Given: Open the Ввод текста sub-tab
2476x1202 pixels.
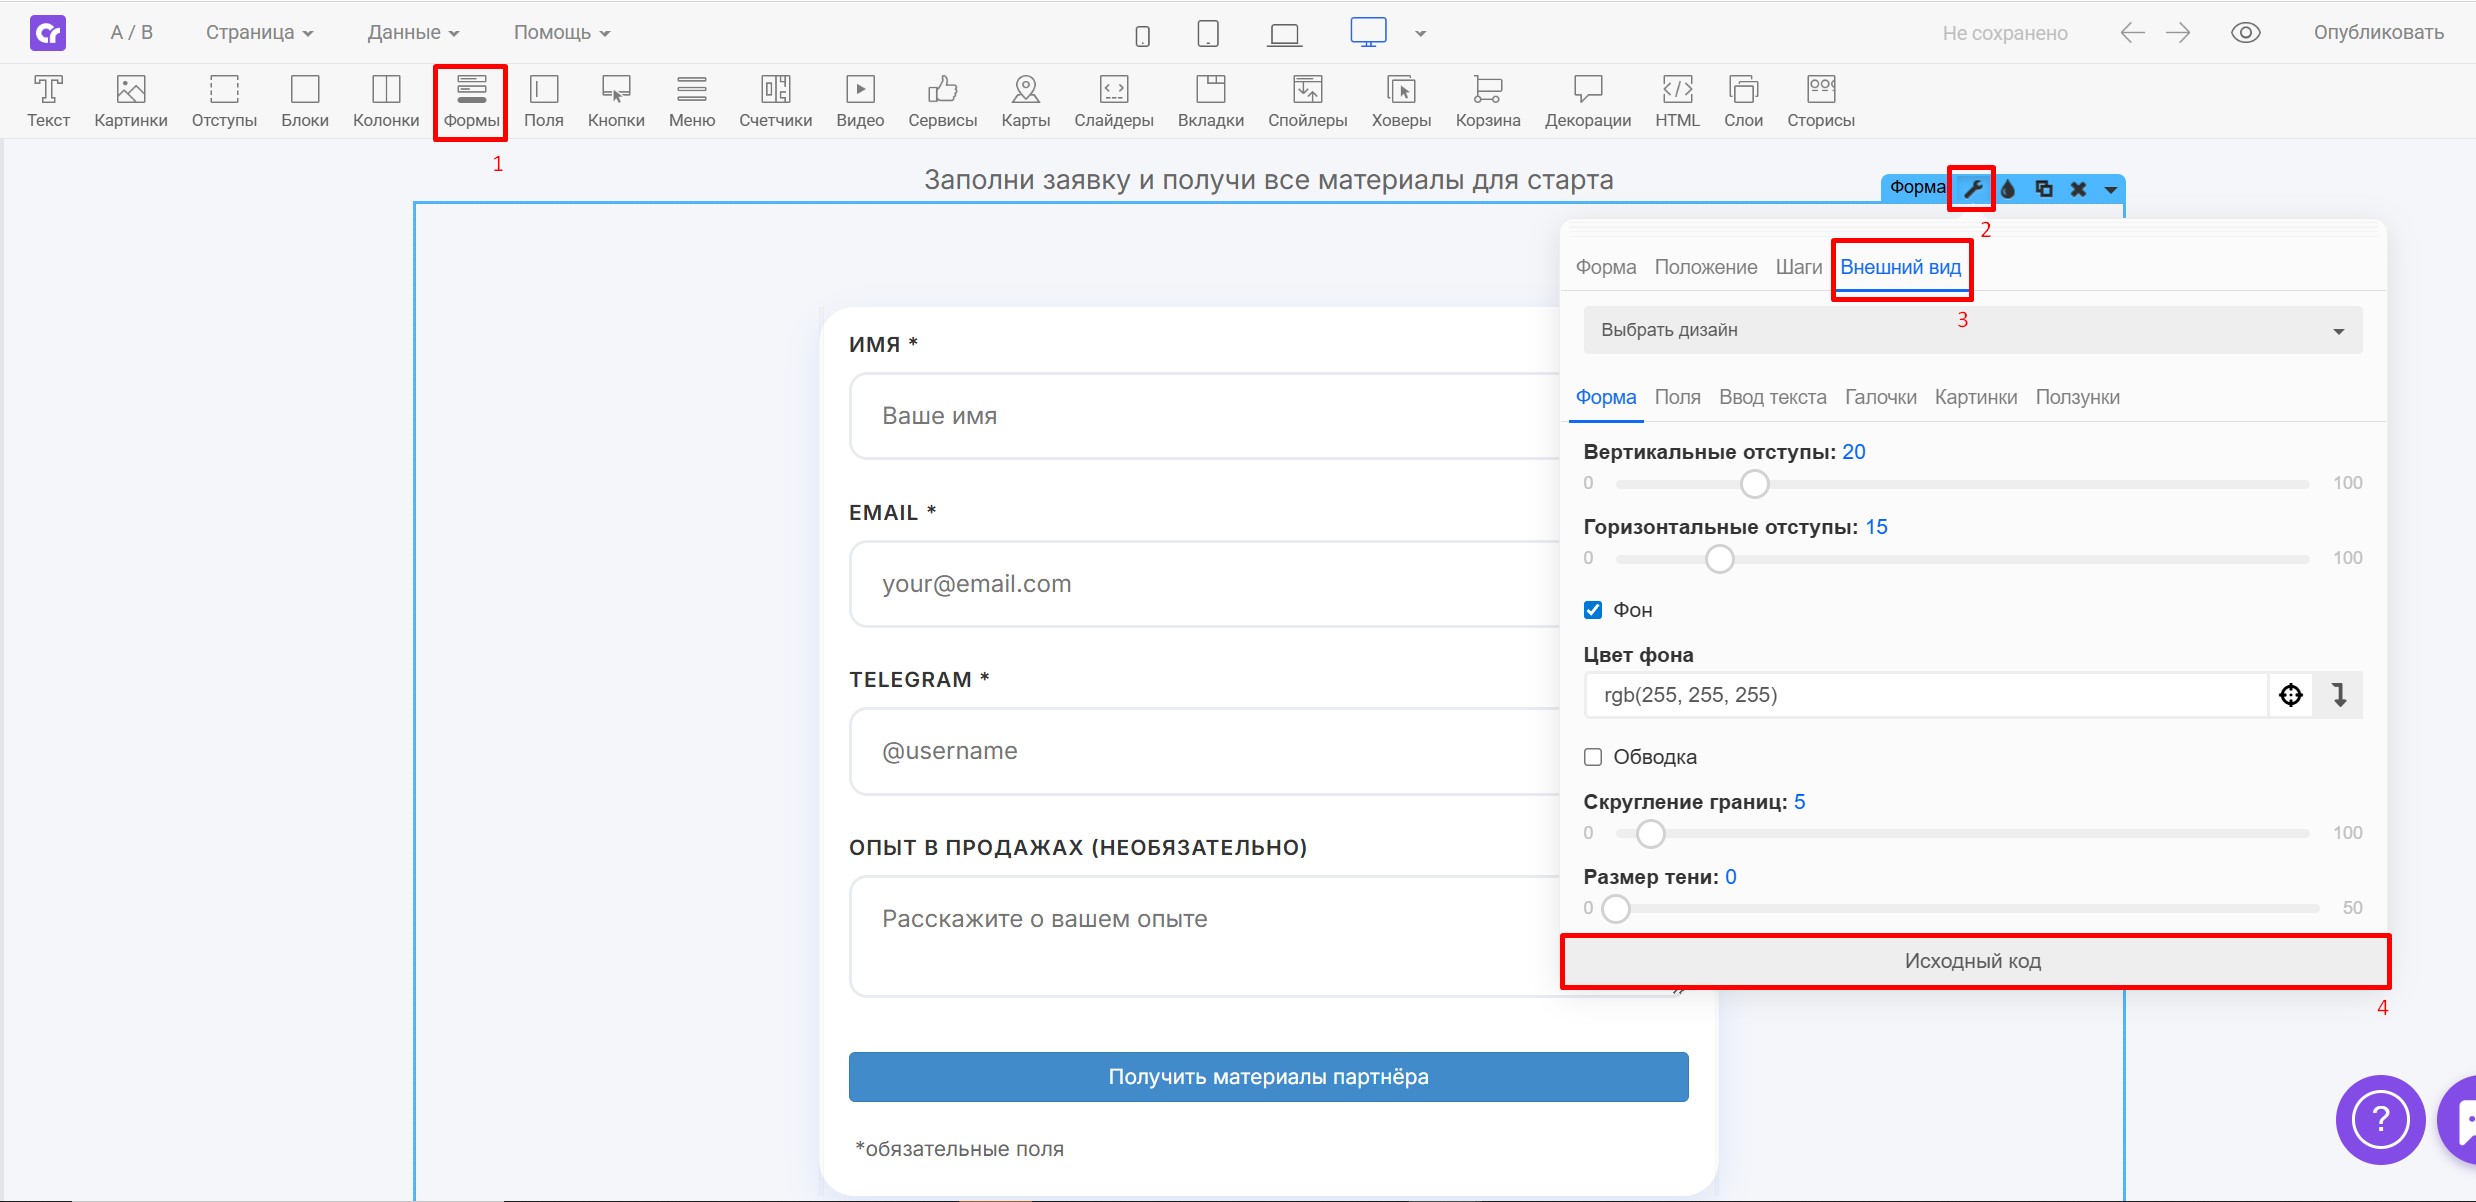Looking at the screenshot, I should coord(1772,397).
